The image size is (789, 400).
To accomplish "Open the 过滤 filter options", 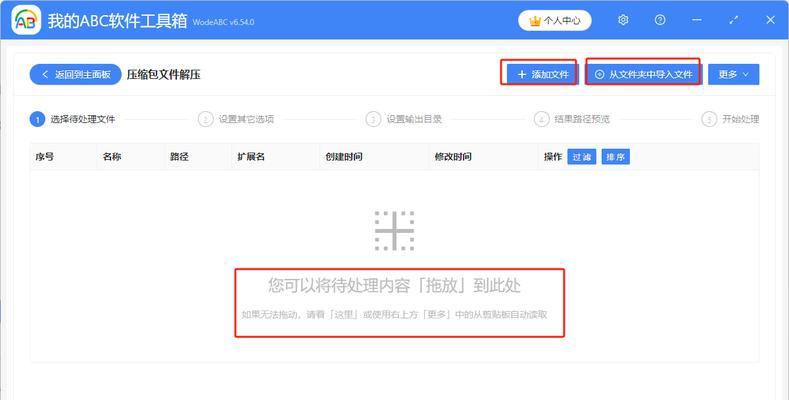I will pos(582,157).
